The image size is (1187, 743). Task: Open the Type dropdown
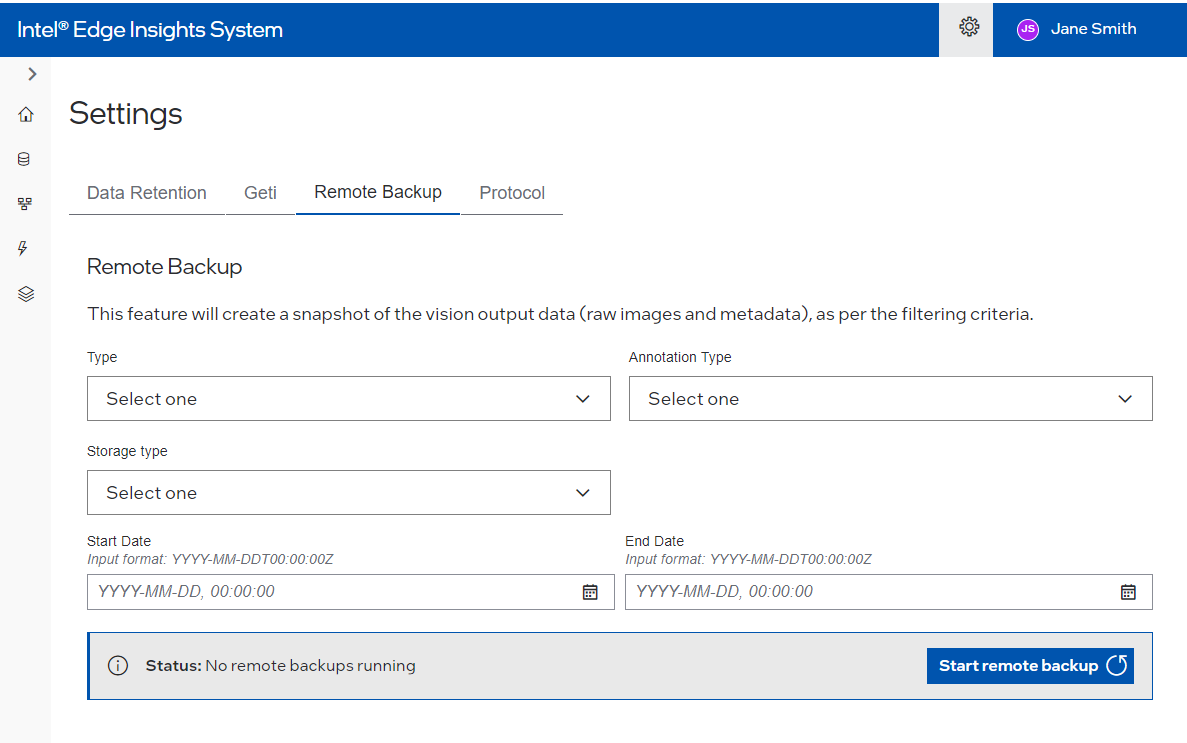click(349, 398)
